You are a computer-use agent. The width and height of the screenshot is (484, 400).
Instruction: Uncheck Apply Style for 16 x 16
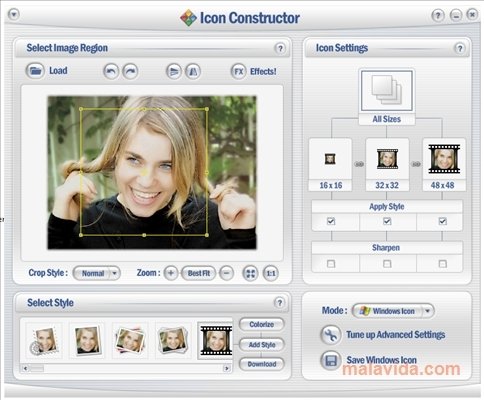(331, 221)
